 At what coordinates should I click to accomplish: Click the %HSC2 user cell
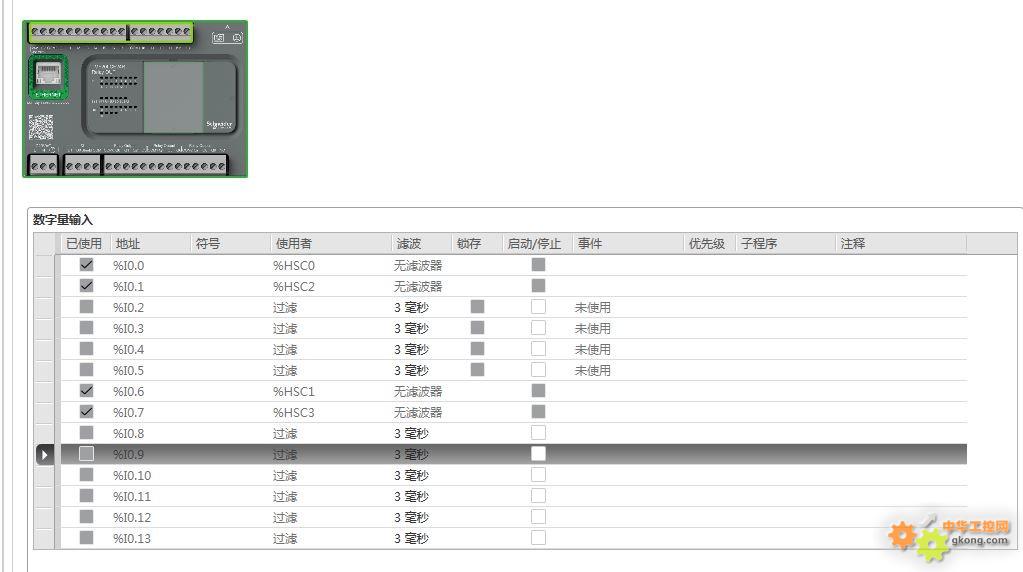(330, 286)
